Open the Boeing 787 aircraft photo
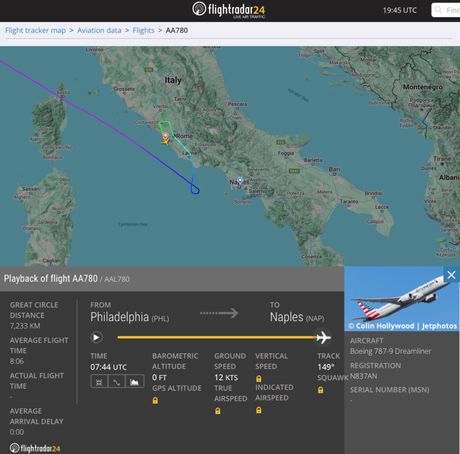Viewport: 460px width, 454px height. click(x=402, y=299)
